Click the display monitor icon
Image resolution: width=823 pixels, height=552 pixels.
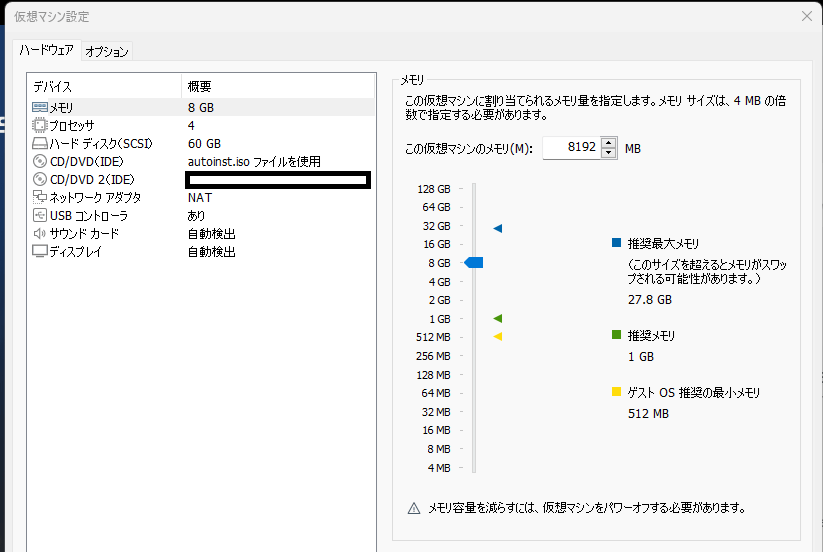pyautogui.click(x=39, y=251)
